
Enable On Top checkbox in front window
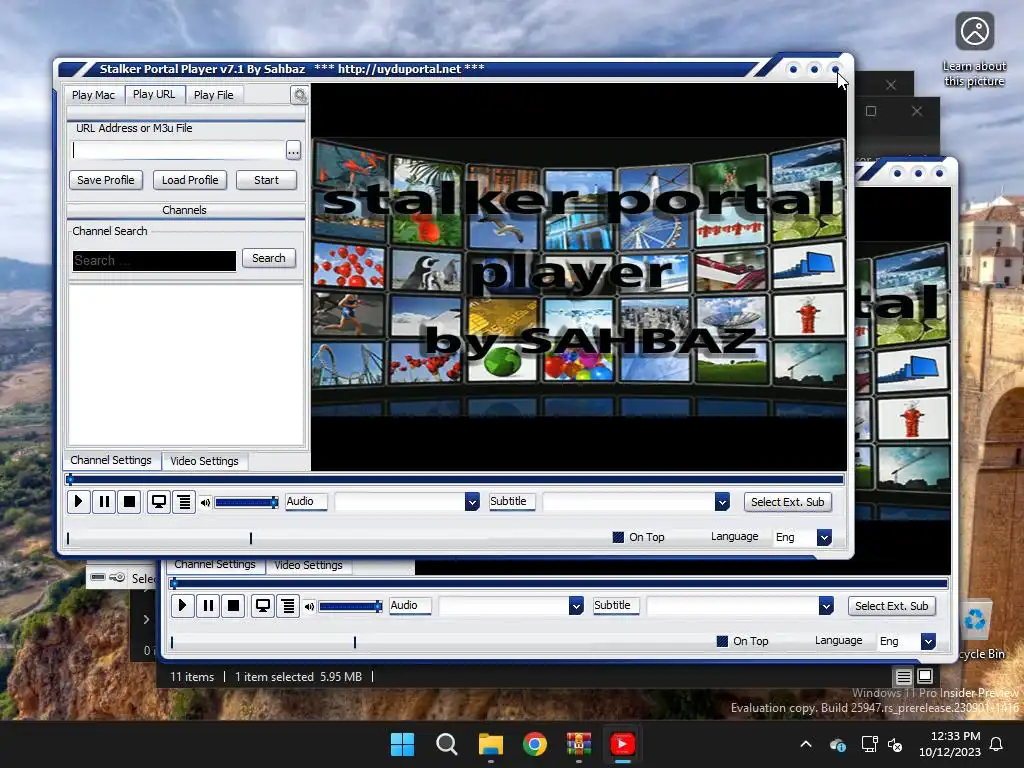(x=618, y=537)
